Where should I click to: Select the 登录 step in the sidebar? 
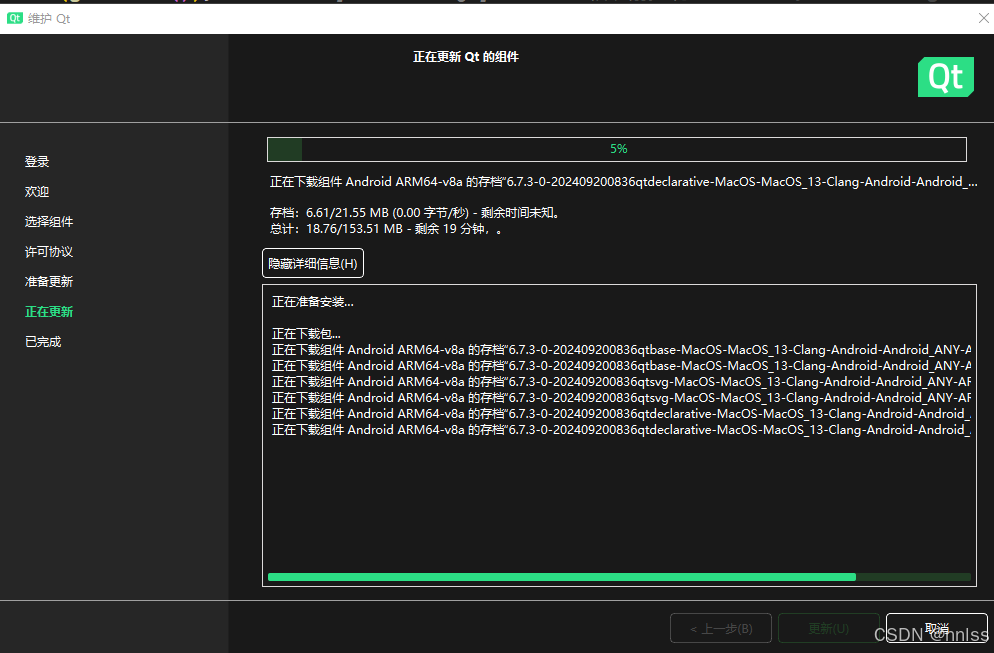(x=37, y=162)
